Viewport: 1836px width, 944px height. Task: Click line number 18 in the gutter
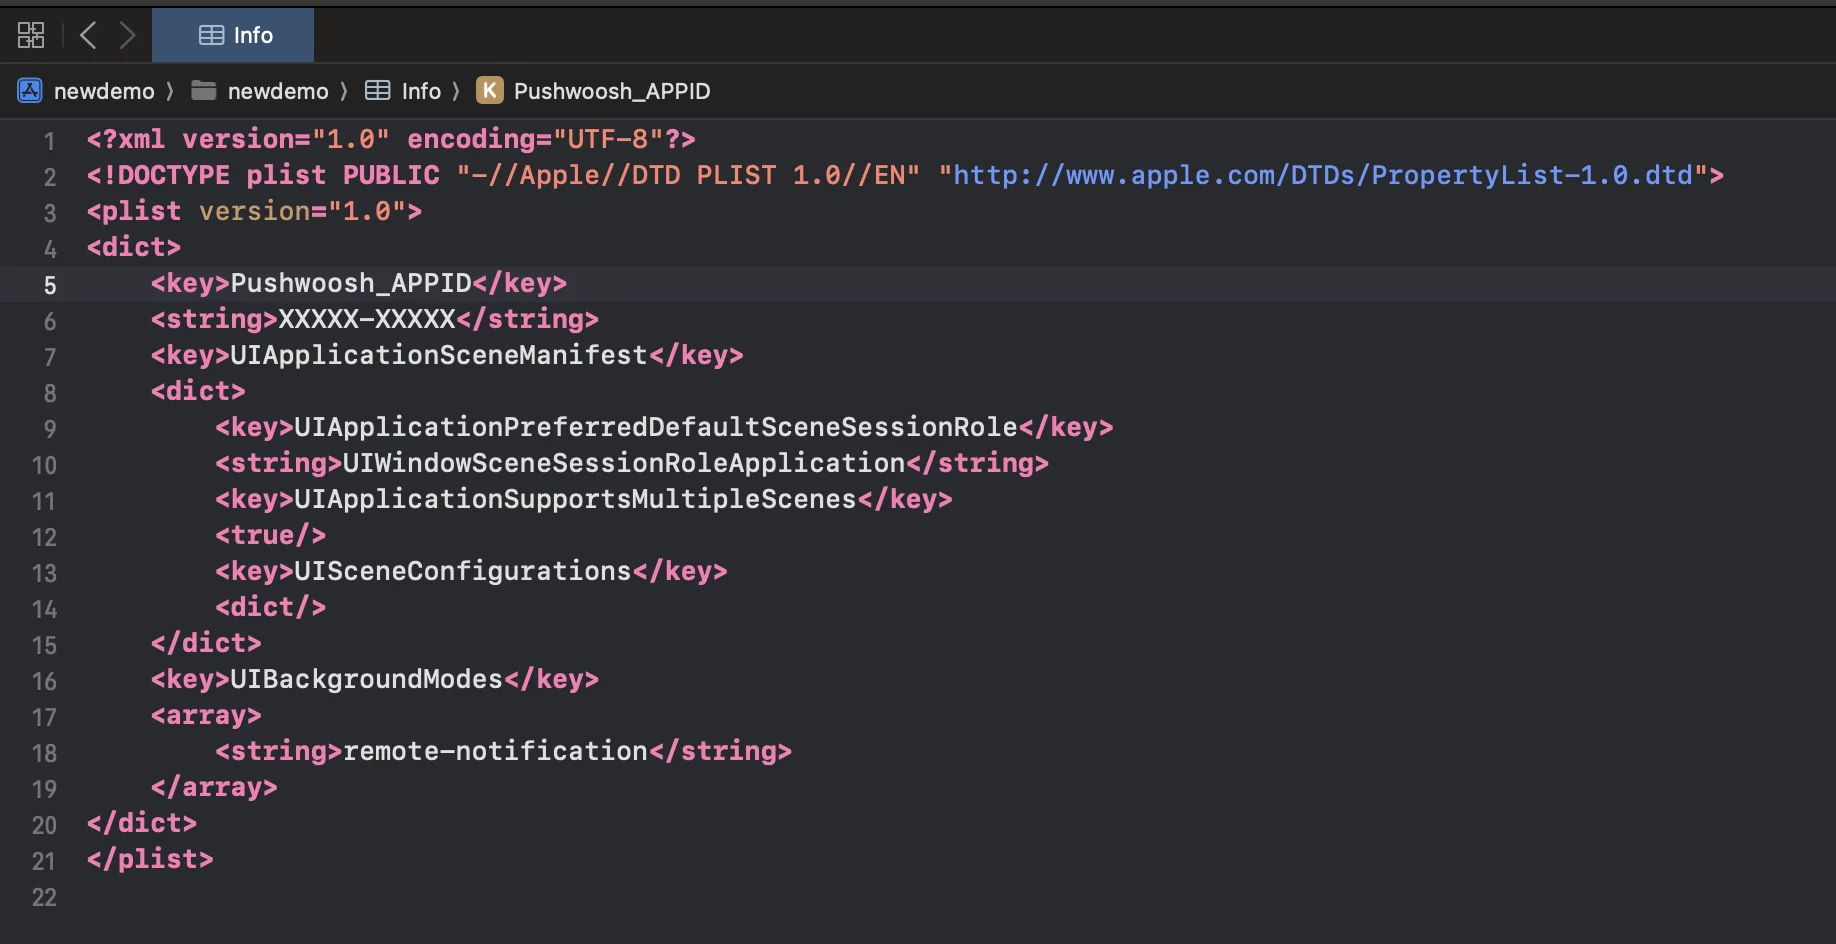44,753
